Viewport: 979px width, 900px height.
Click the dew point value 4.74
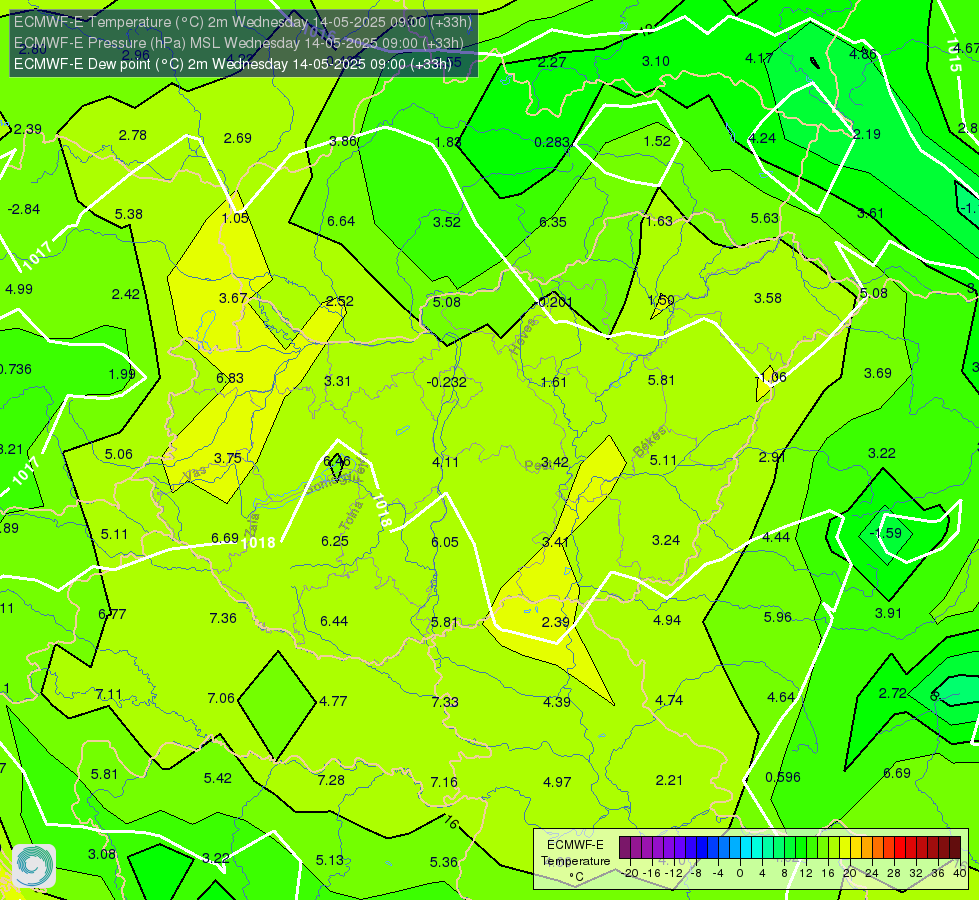point(669,700)
